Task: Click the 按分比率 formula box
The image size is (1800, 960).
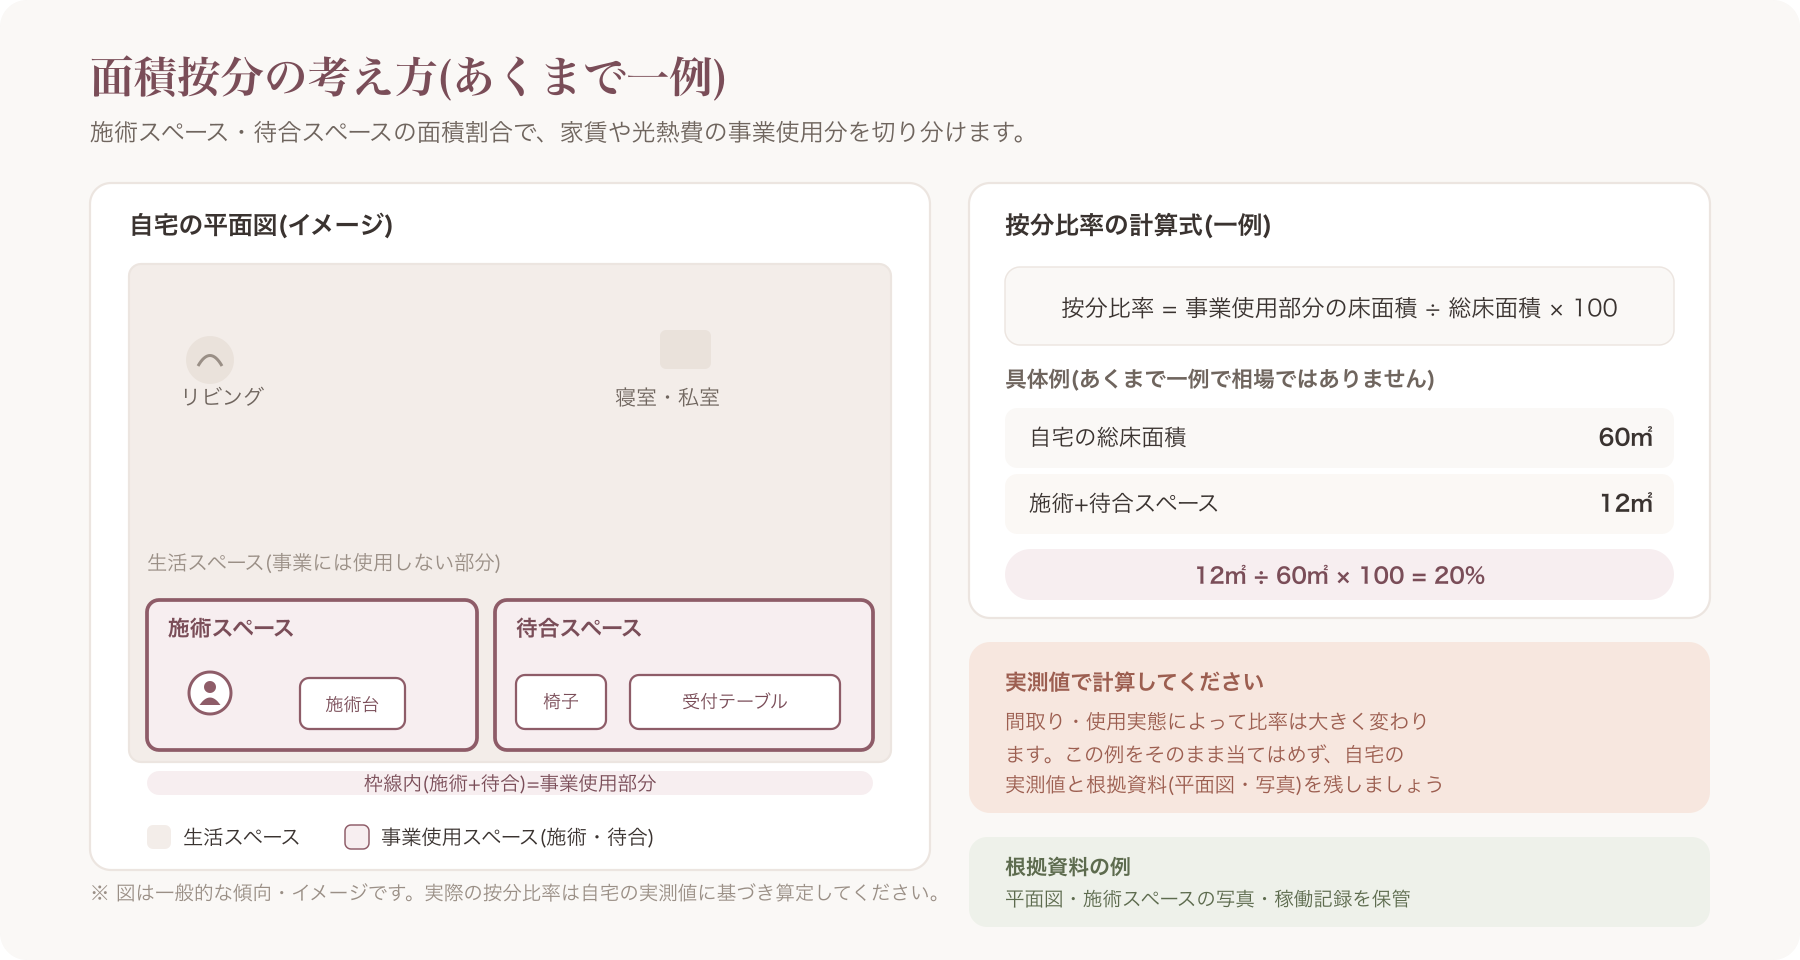Action: 1339,306
